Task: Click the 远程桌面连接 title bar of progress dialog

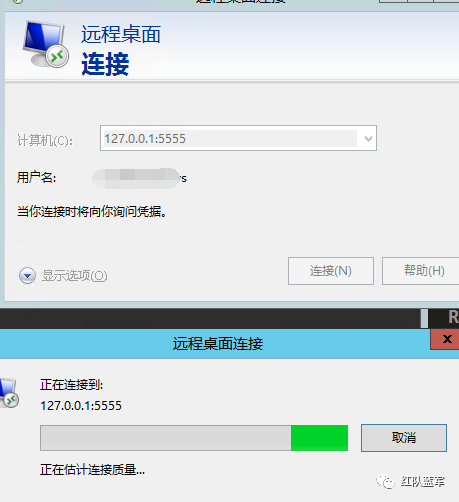Action: 215,344
